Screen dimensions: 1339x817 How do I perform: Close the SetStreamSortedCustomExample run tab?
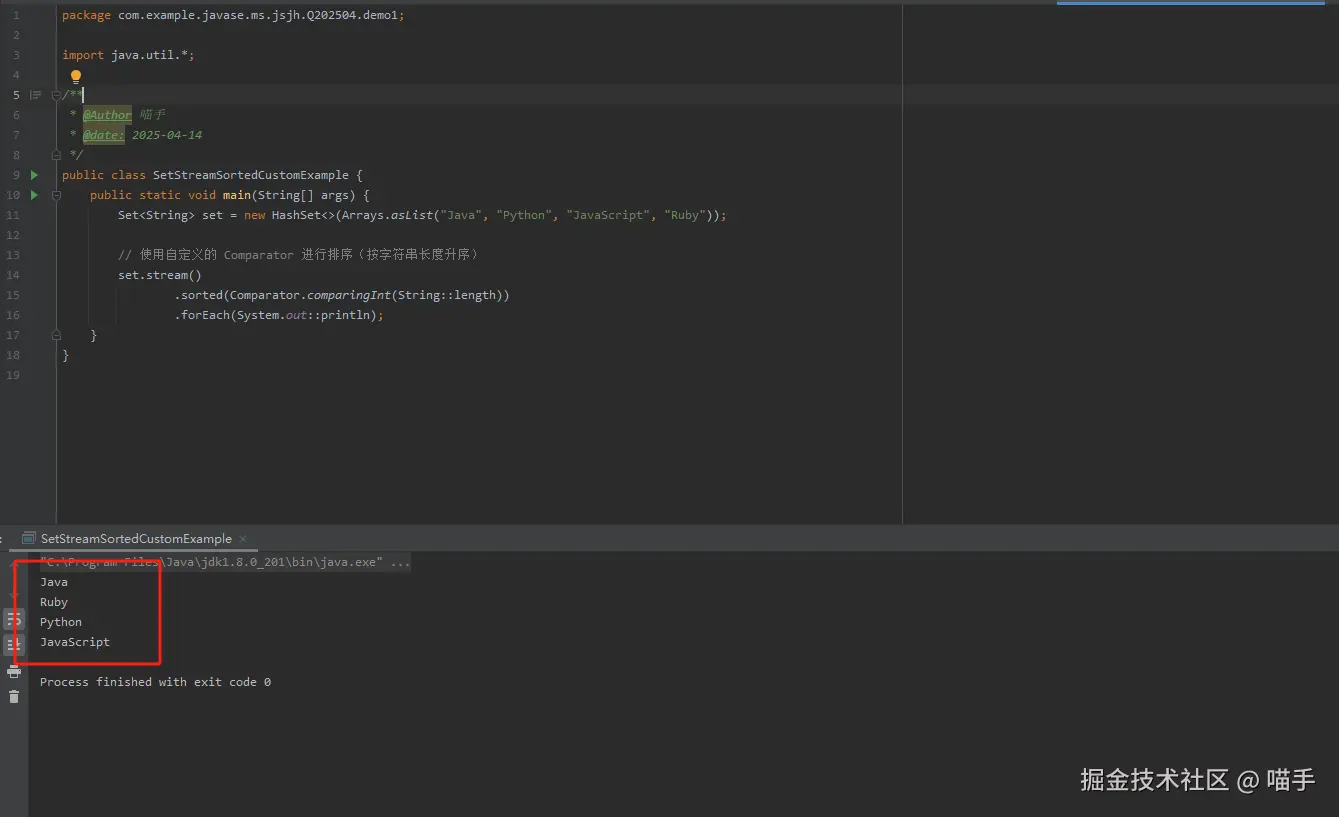point(242,538)
